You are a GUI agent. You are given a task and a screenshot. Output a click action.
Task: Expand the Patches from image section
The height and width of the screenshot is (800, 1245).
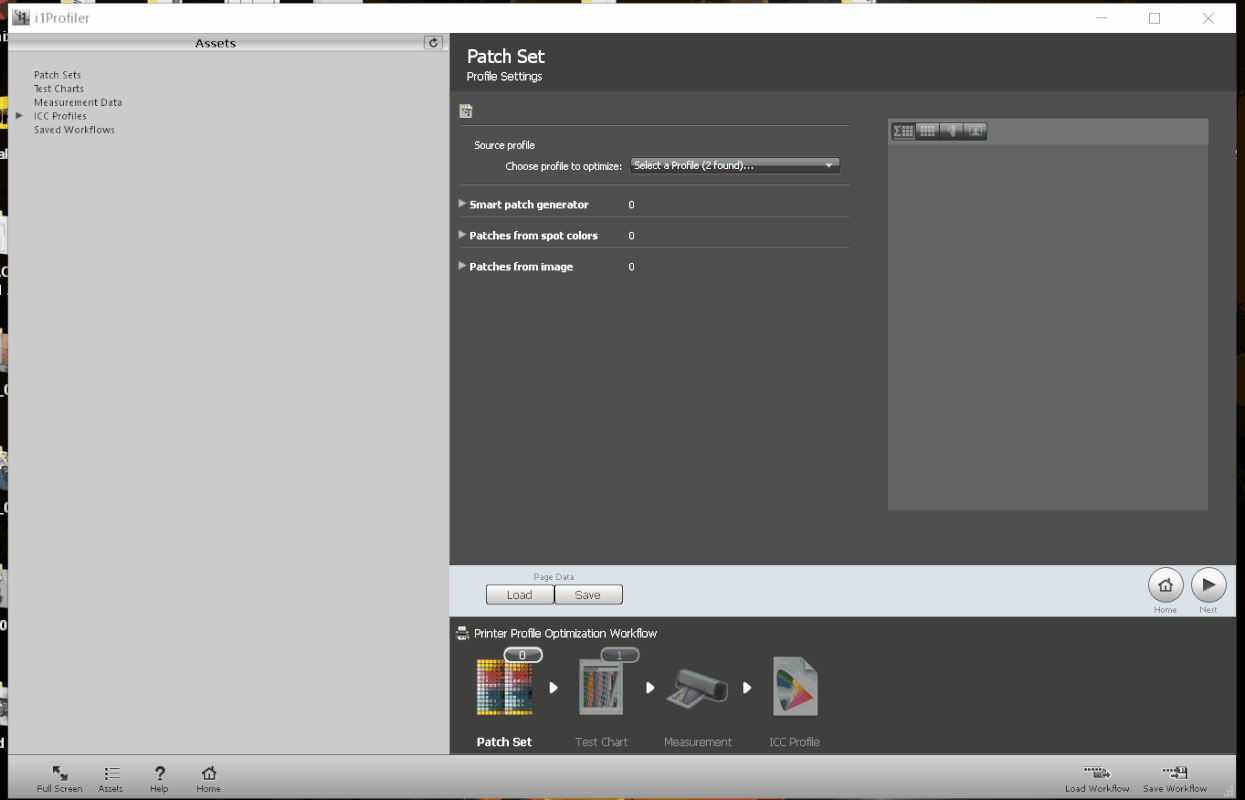point(462,266)
